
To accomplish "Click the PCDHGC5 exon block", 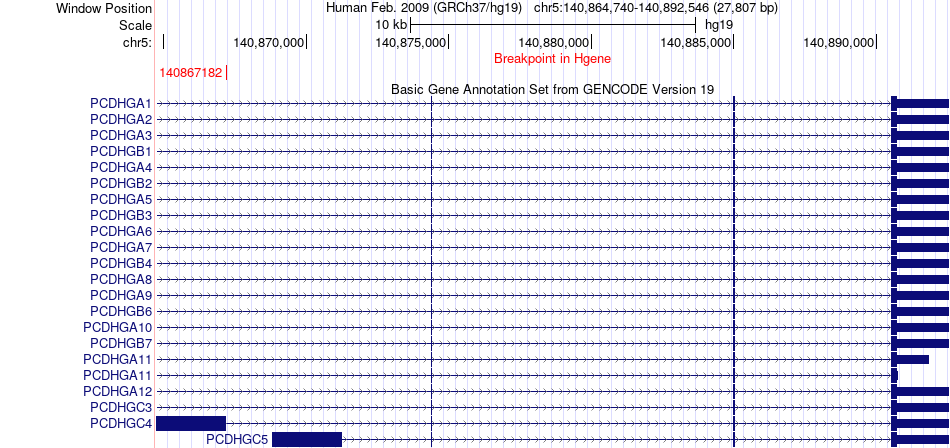I will 307,439.
